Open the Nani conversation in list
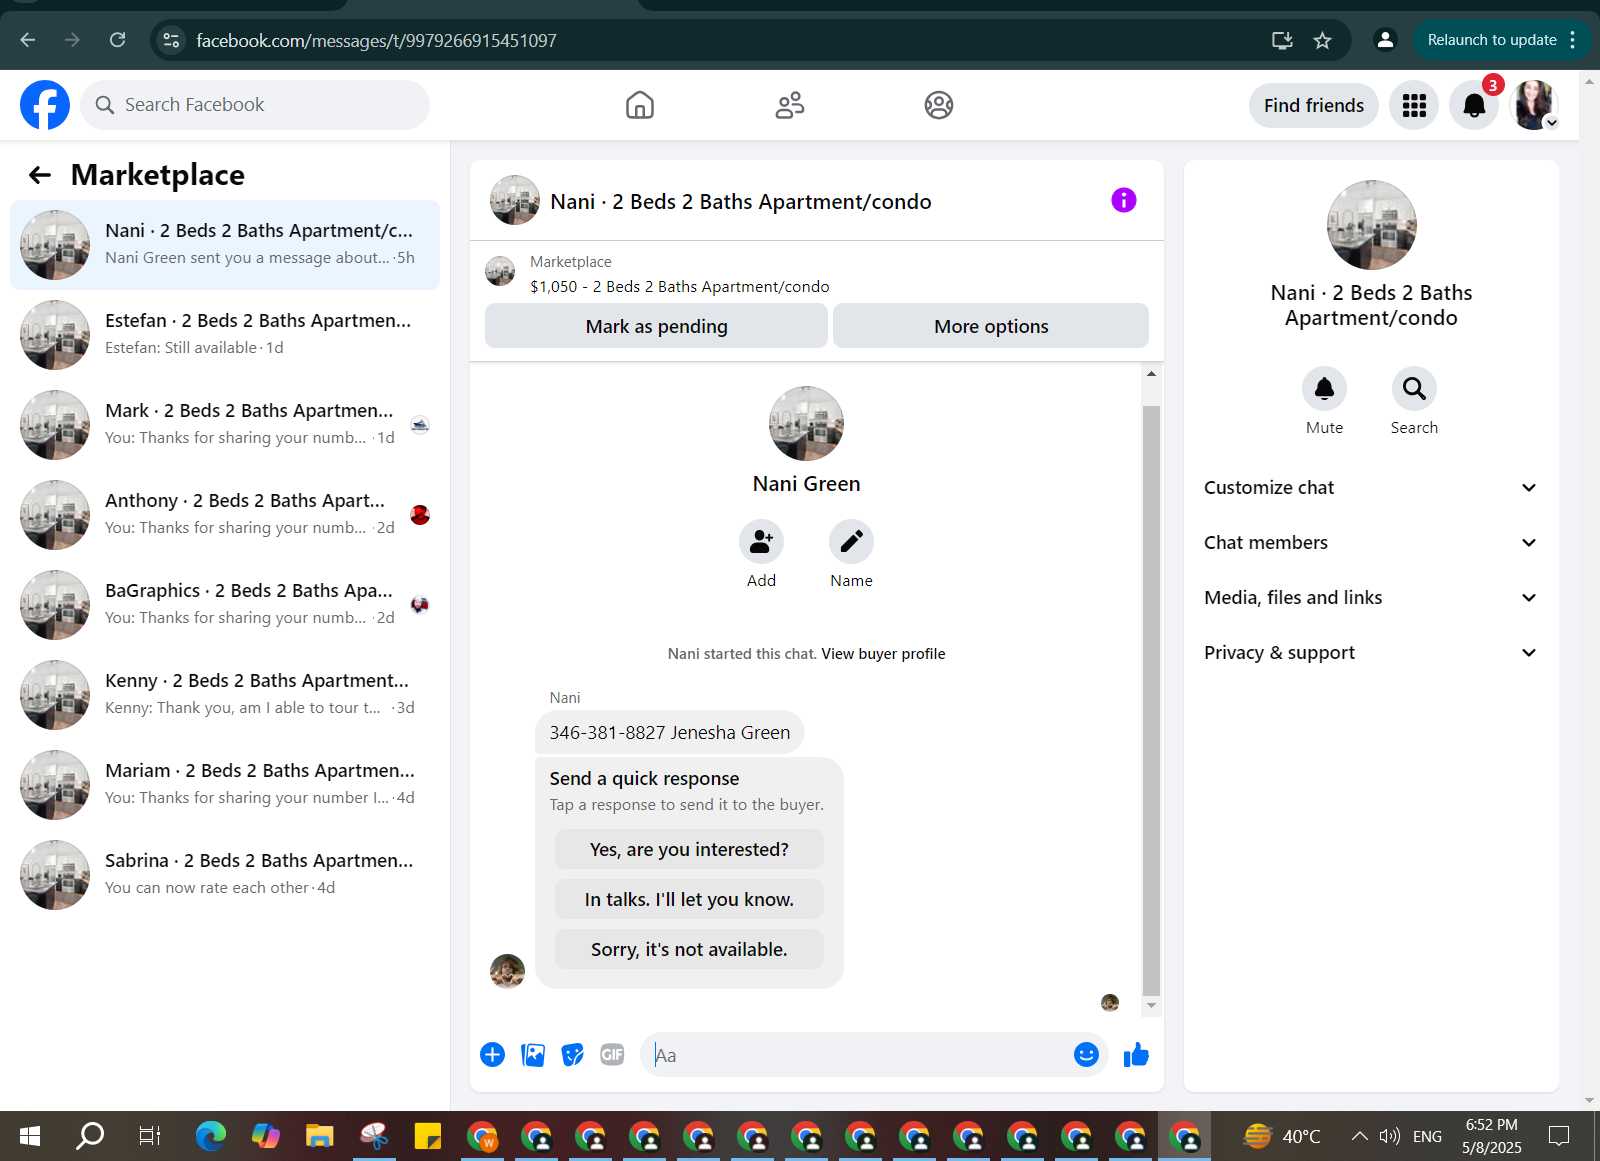The height and width of the screenshot is (1161, 1600). 225,245
